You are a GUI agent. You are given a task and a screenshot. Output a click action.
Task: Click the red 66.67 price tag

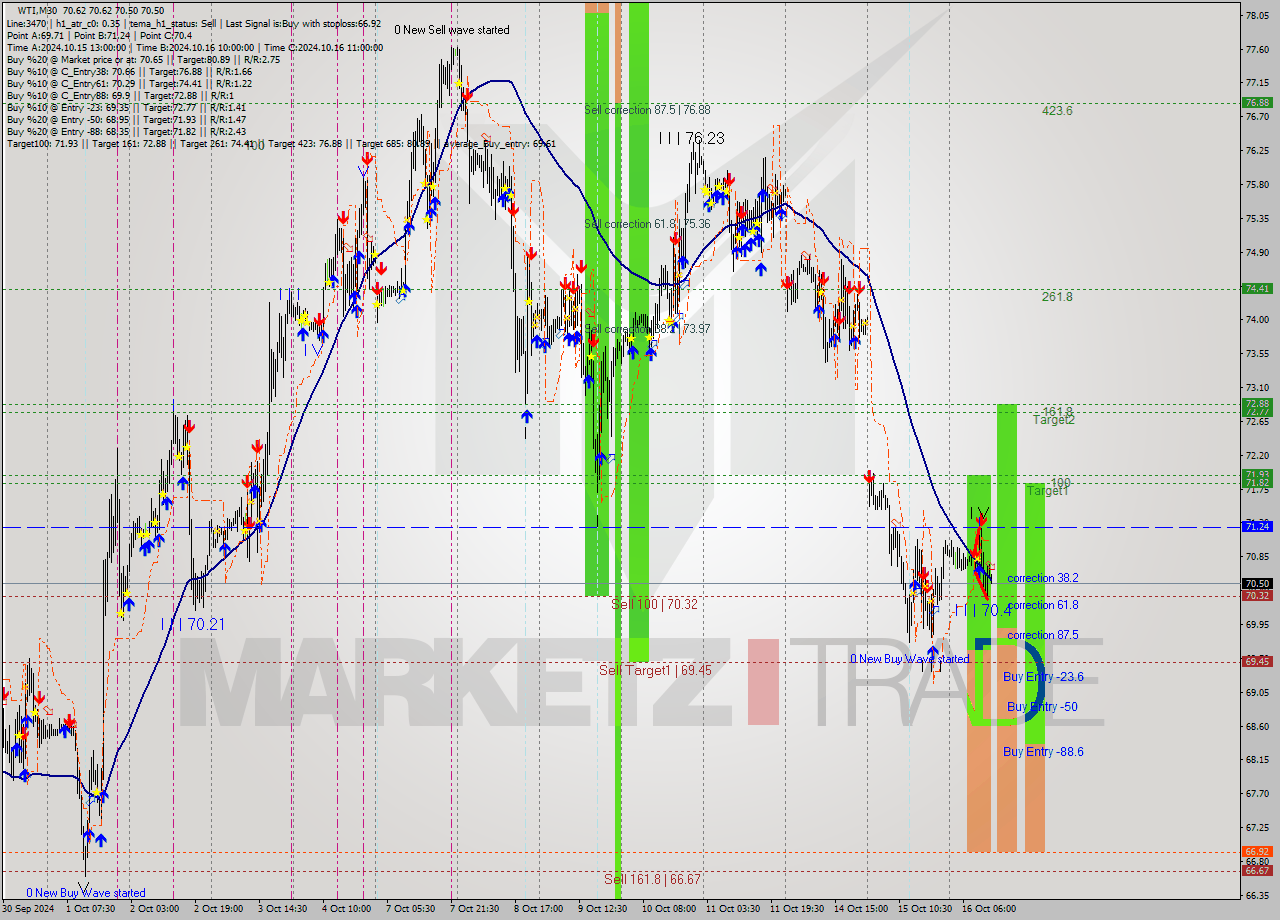pyautogui.click(x=1257, y=871)
